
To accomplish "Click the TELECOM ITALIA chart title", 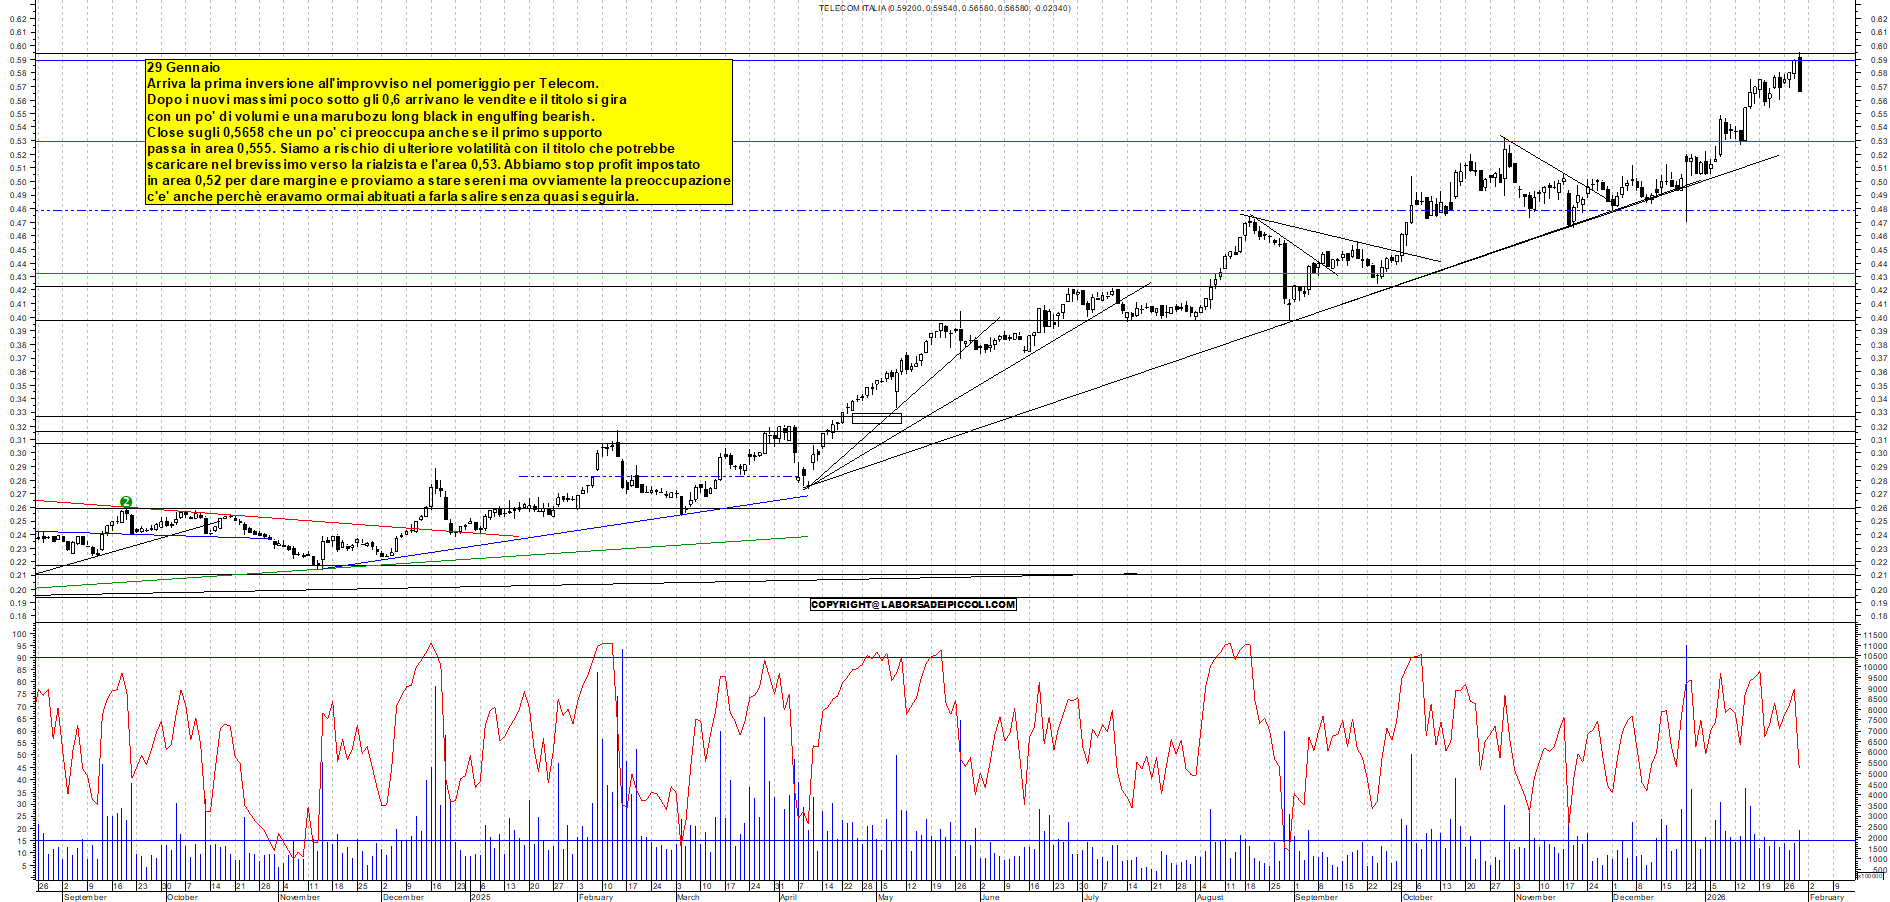I will [x=943, y=8].
